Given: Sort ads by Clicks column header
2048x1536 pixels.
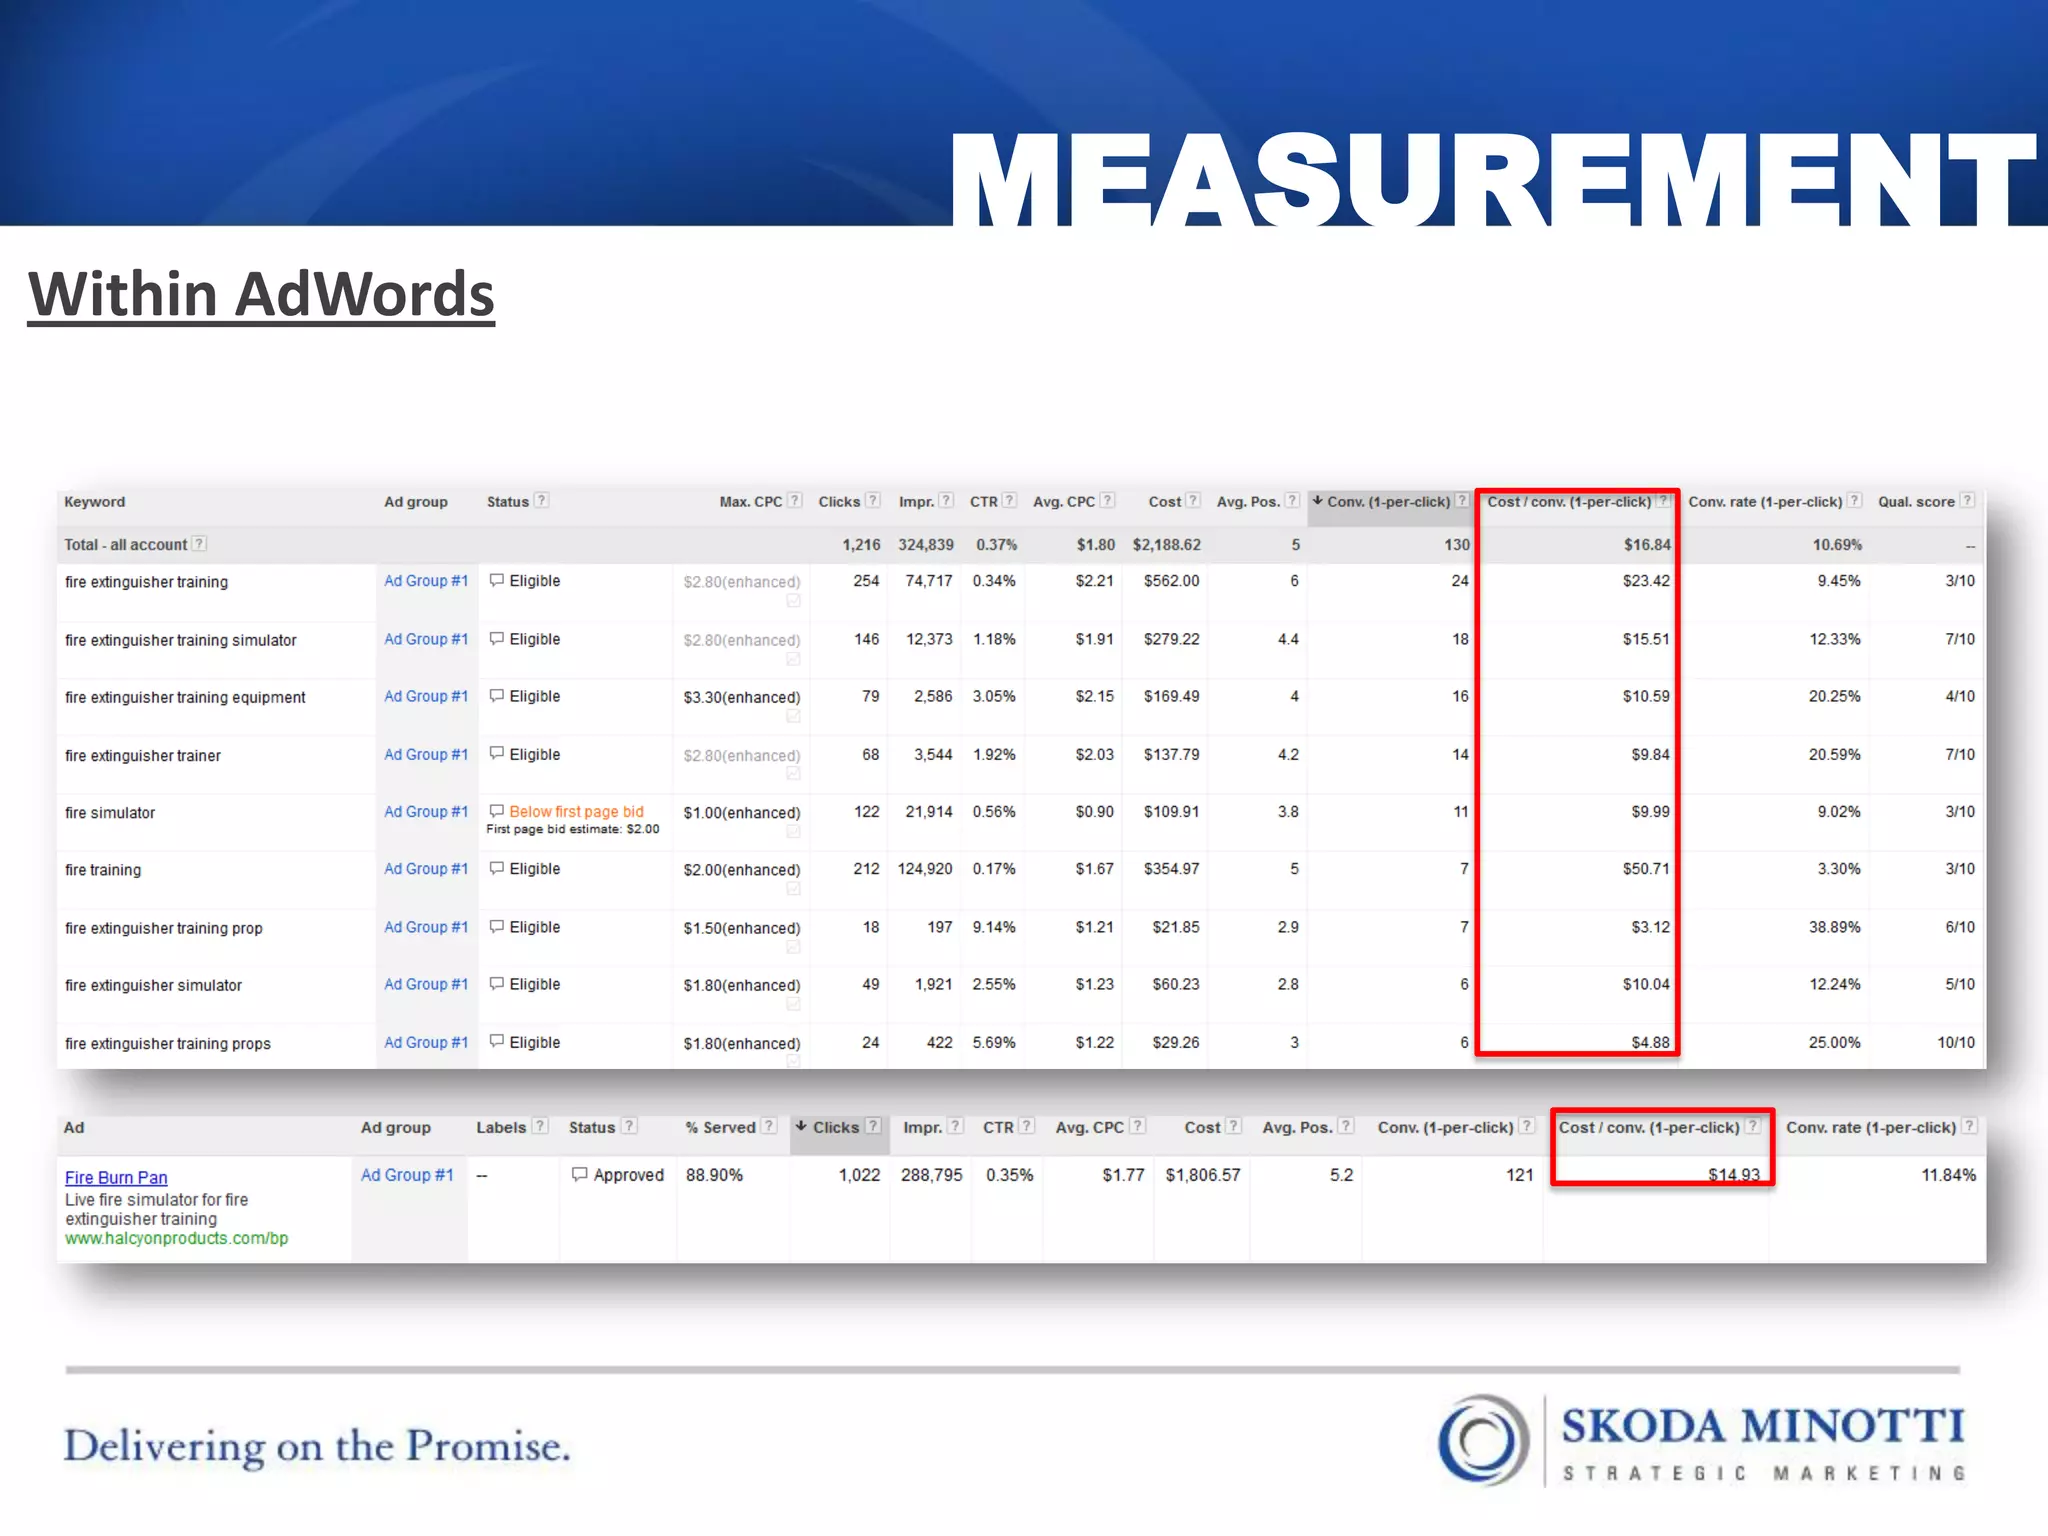Looking at the screenshot, I should click(836, 1127).
